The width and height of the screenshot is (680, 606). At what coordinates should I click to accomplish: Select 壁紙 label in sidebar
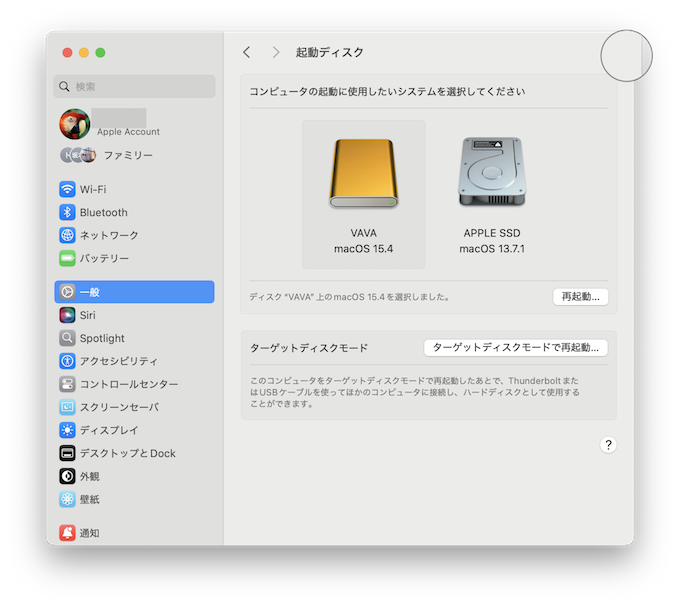[x=89, y=500]
